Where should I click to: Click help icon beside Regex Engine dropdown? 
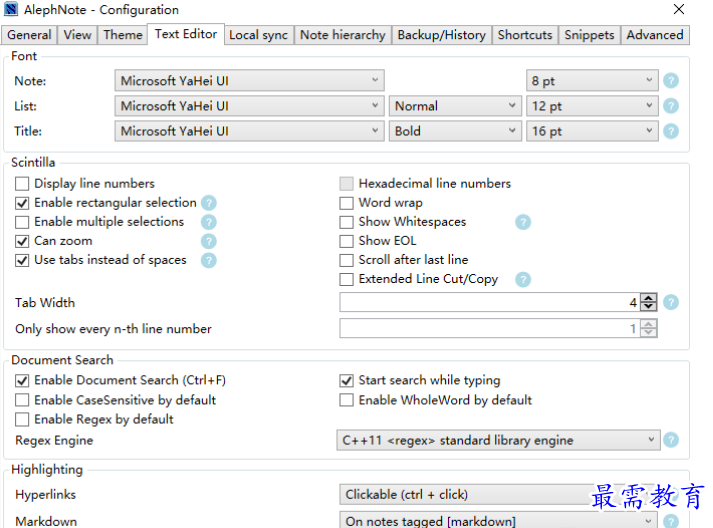point(671,440)
